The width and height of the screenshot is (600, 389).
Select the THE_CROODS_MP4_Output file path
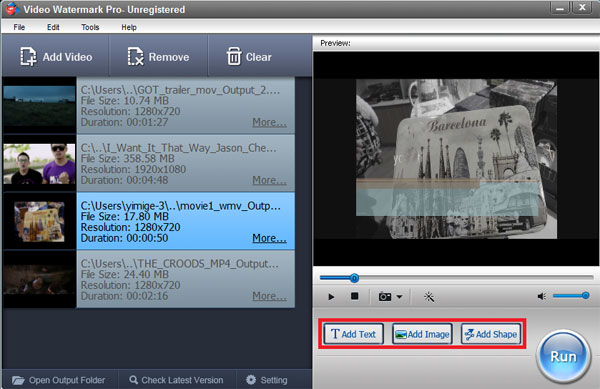click(179, 264)
